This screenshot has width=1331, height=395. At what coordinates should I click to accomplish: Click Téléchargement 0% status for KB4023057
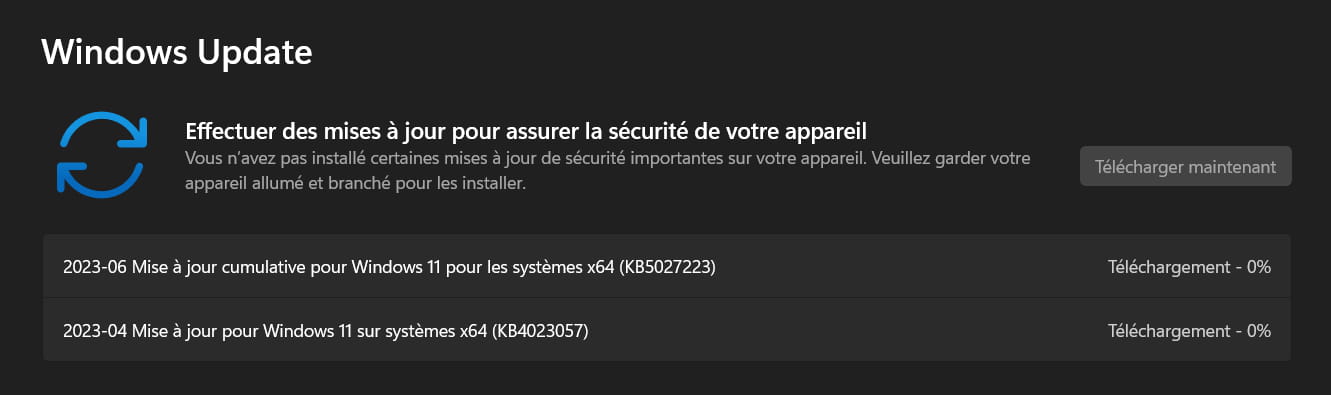pyautogui.click(x=1189, y=330)
